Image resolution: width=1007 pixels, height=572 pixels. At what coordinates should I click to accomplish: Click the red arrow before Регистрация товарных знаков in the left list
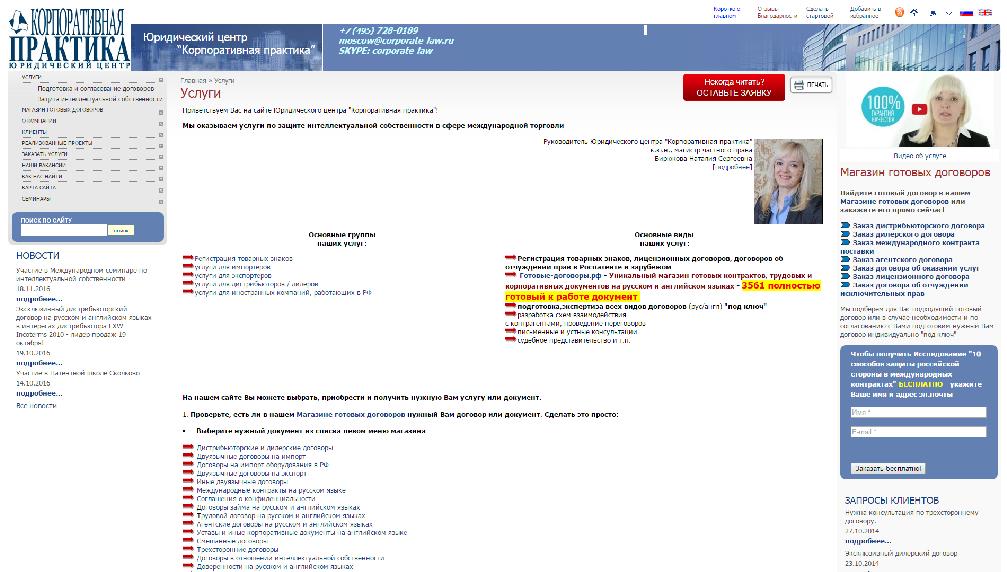pos(188,258)
